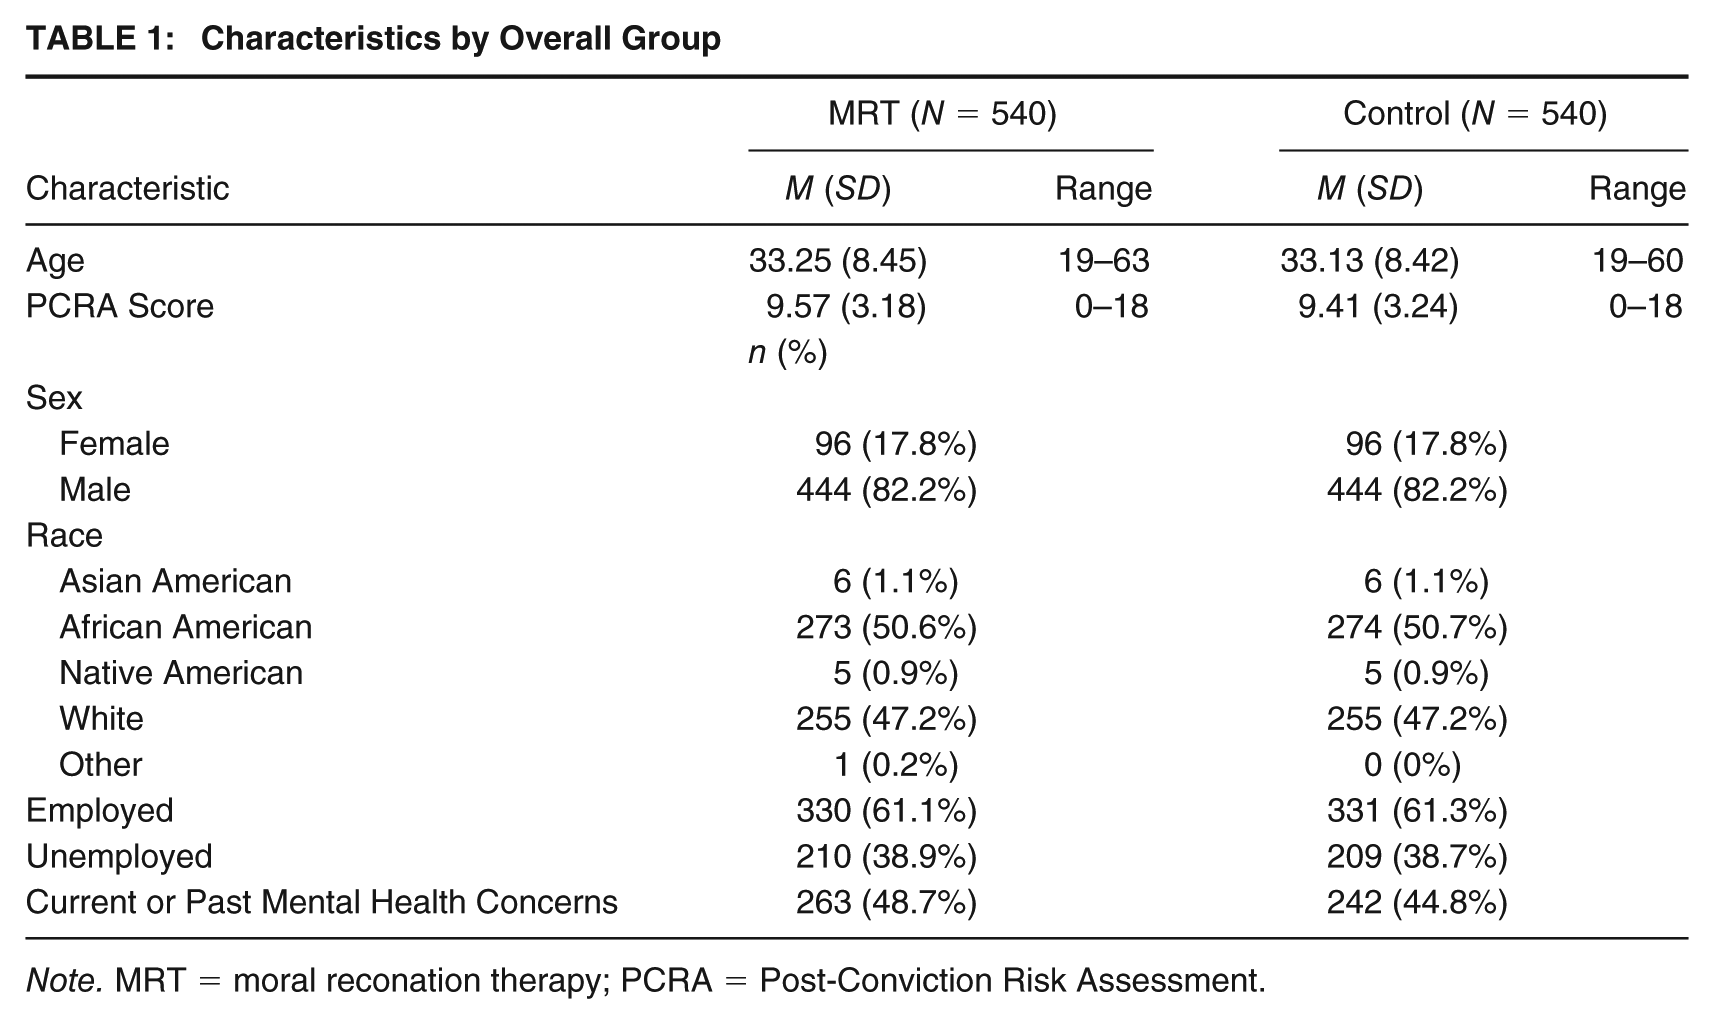This screenshot has width=1714, height=1024.
Task: Click MRT Male count 444 (82.2%)
Action: tap(886, 490)
